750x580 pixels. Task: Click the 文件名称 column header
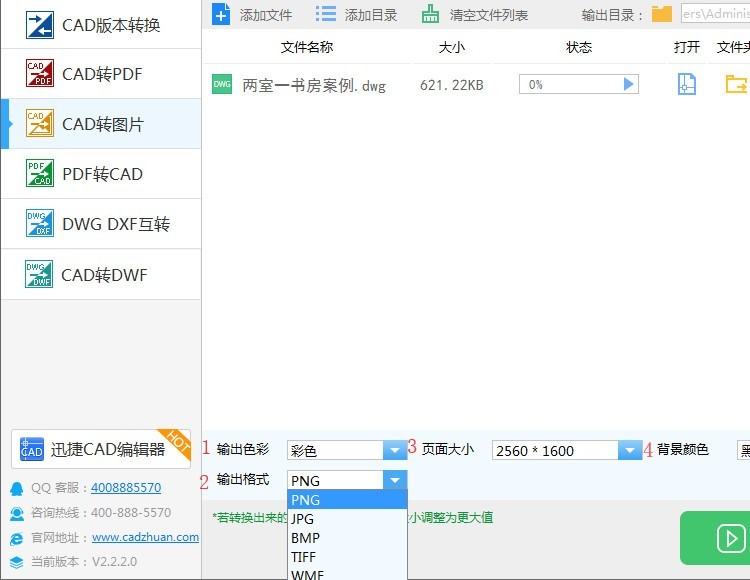coord(307,47)
